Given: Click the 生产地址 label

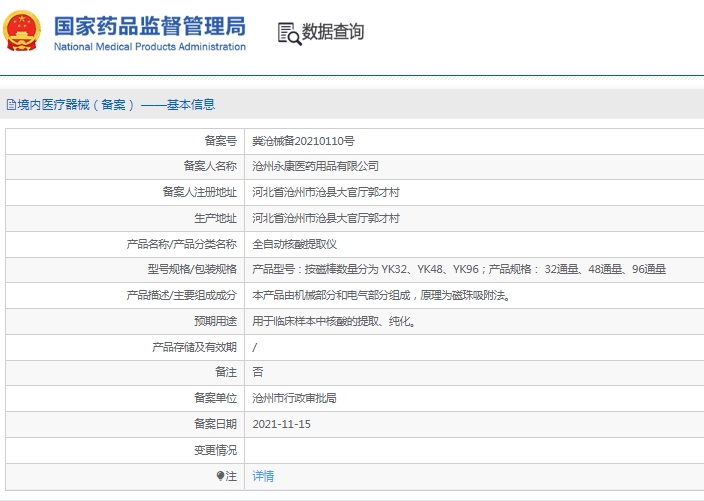Looking at the screenshot, I should click(216, 219).
